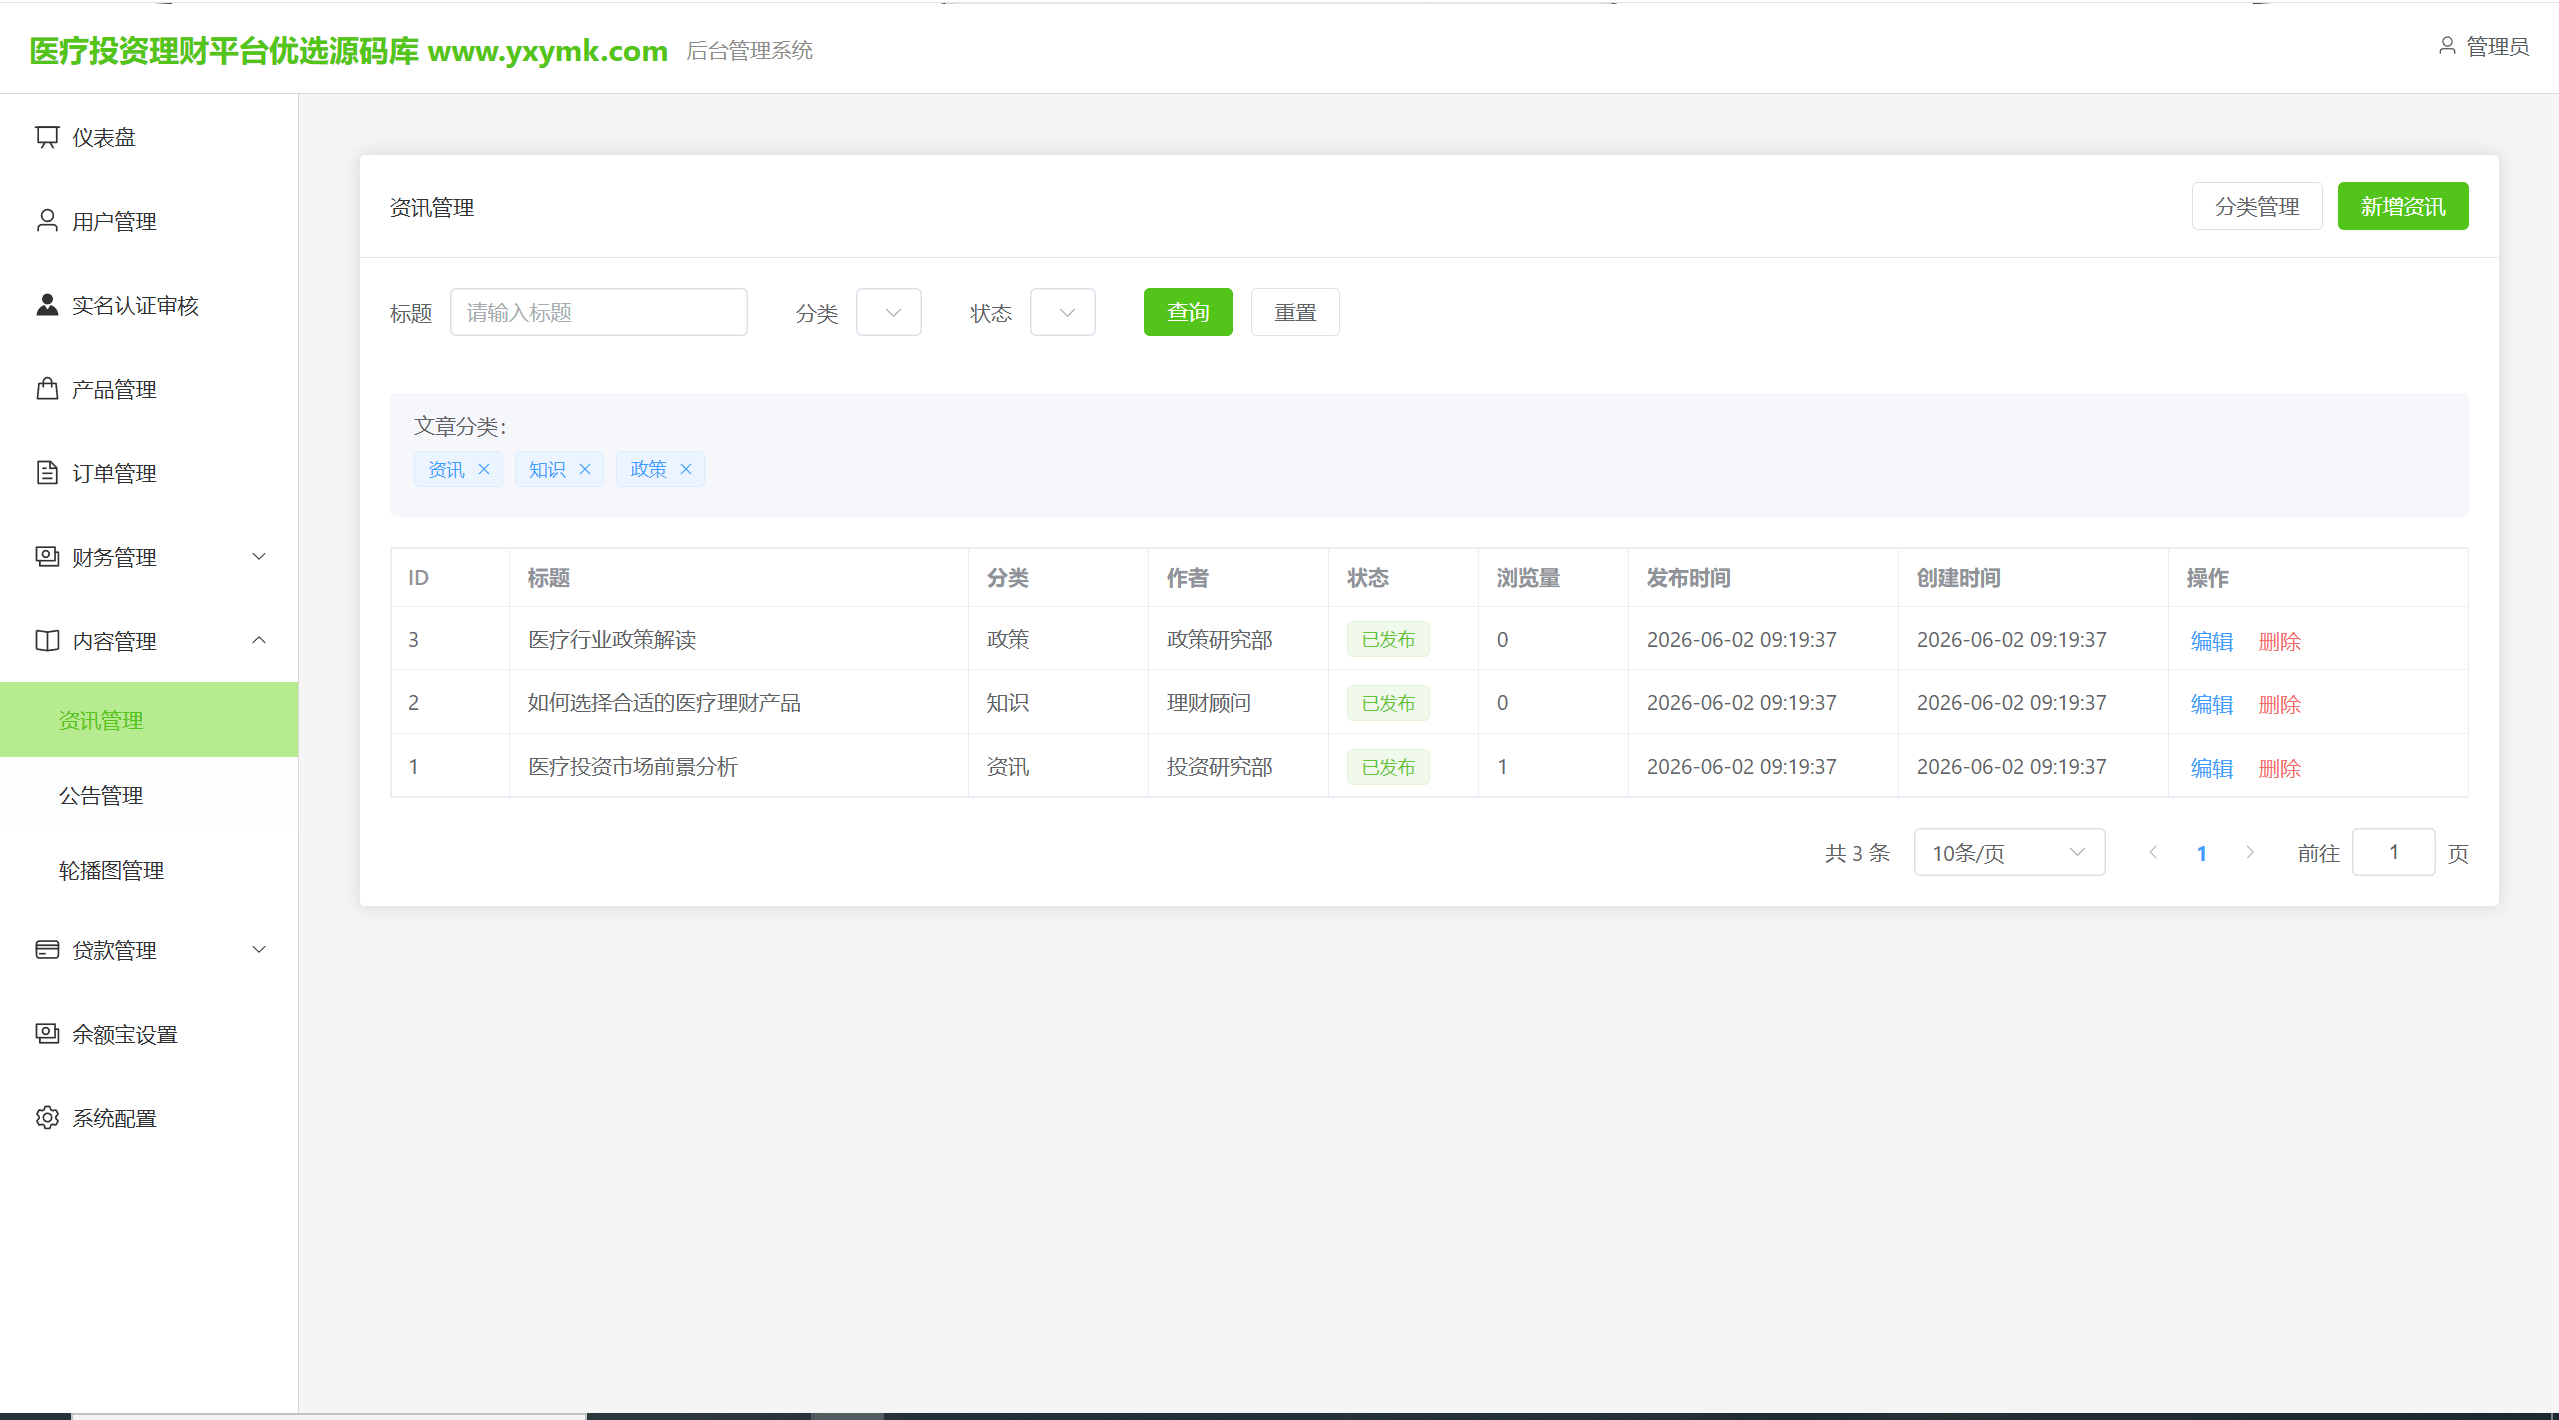Screen dimensions: 2559x1420
Task: Click the 余额宝设置 icon in sidebar
Action: click(47, 1034)
